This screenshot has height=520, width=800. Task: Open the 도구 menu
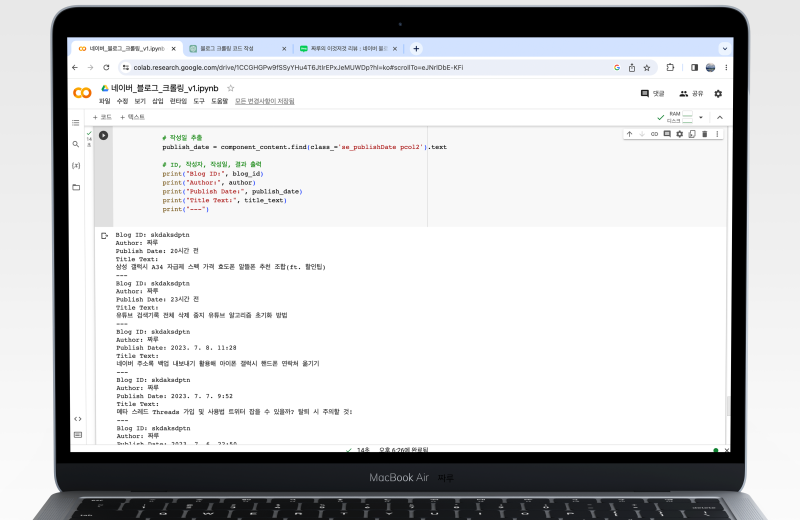199,101
